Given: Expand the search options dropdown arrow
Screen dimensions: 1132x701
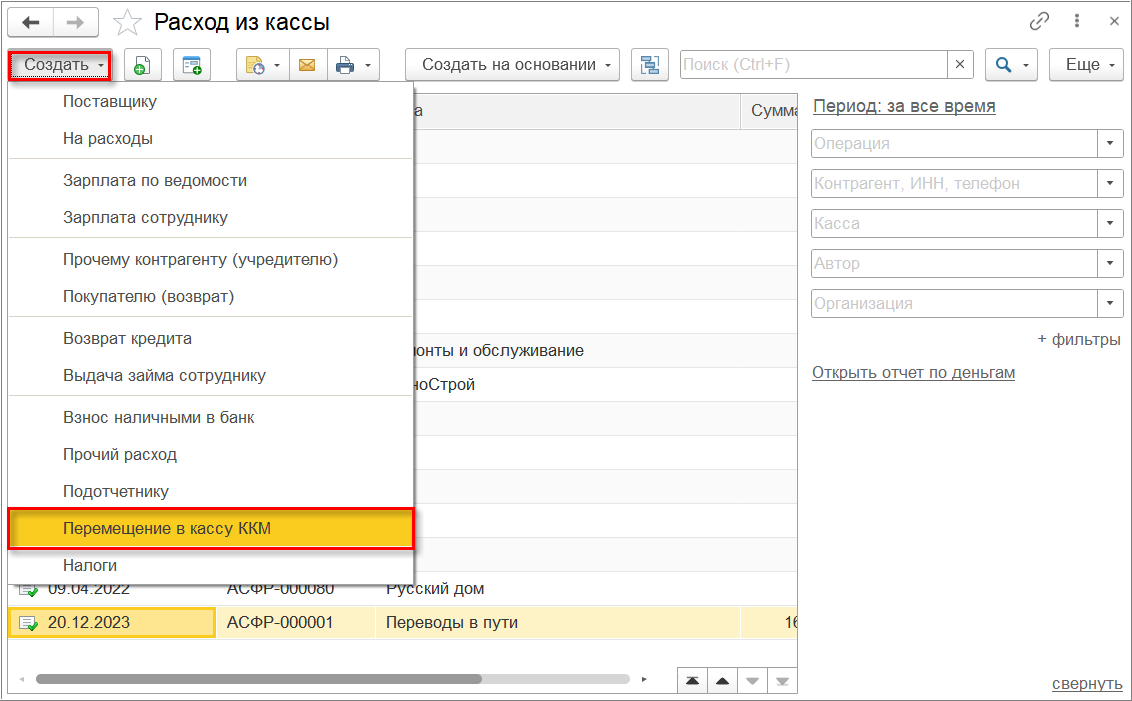Looking at the screenshot, I should coord(1026,66).
